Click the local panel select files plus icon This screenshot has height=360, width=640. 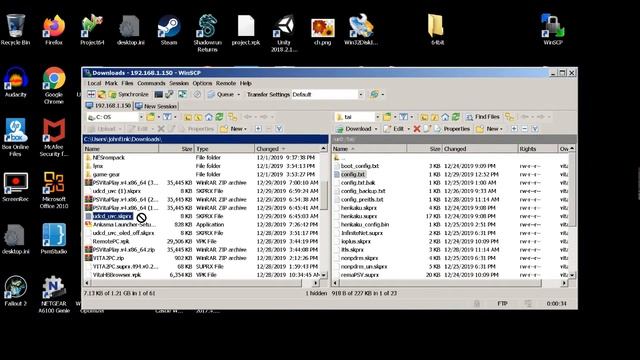coord(258,129)
